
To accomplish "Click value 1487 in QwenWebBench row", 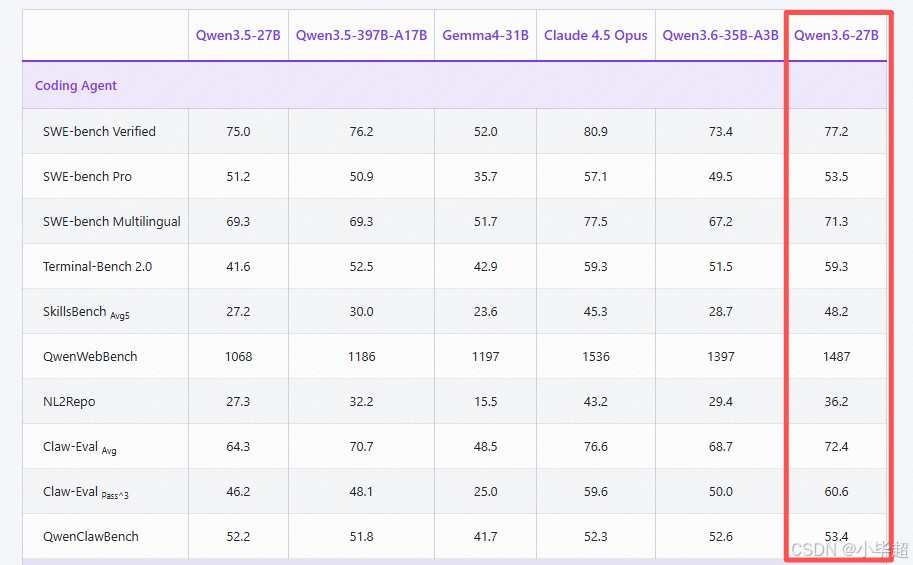I will tap(836, 356).
